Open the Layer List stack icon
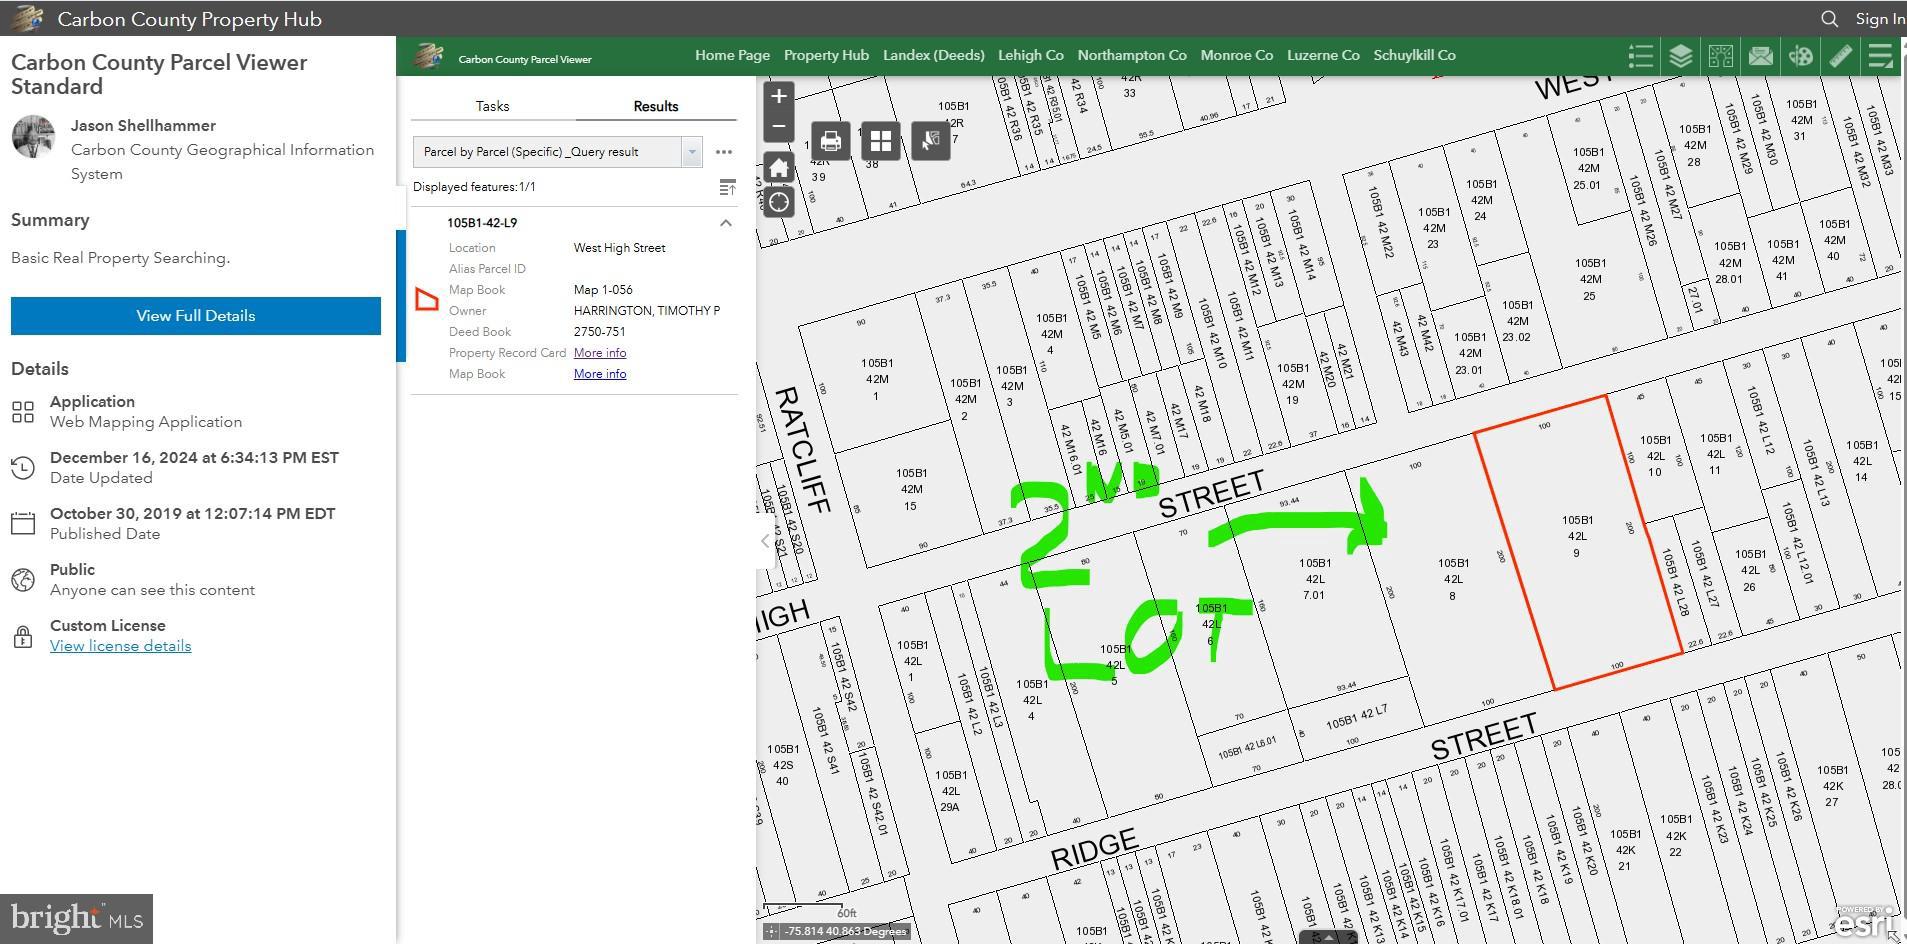Viewport: 1907px width, 944px height. [x=1680, y=56]
